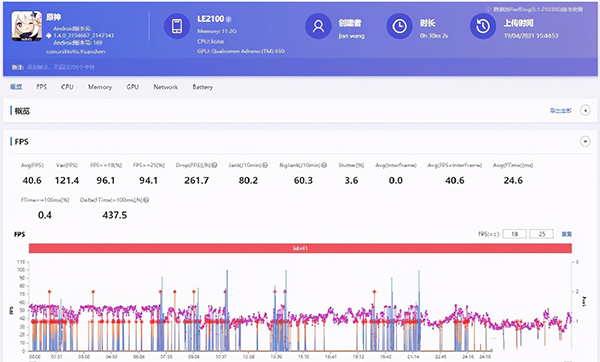
Task: Click the Avg(FTime) value 24.6
Action: [513, 180]
